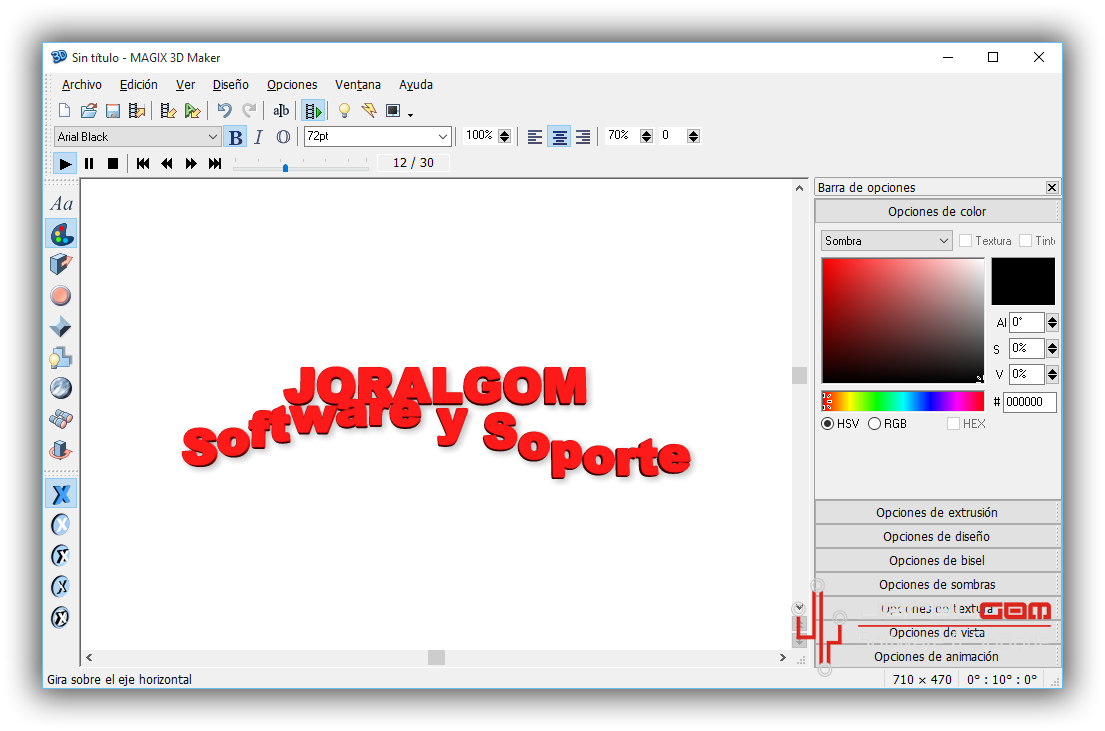Select the color palette tool
The width and height of the screenshot is (1105, 731).
[61, 234]
